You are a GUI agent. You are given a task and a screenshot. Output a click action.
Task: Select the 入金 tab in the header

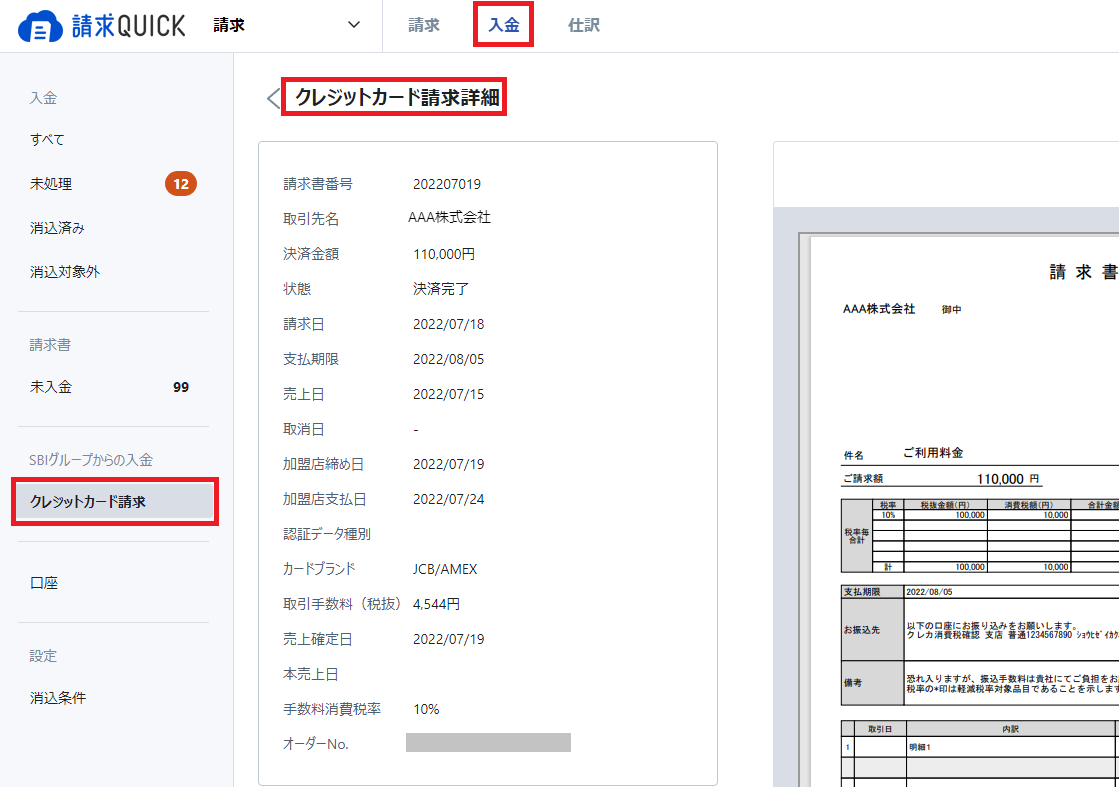[503, 25]
